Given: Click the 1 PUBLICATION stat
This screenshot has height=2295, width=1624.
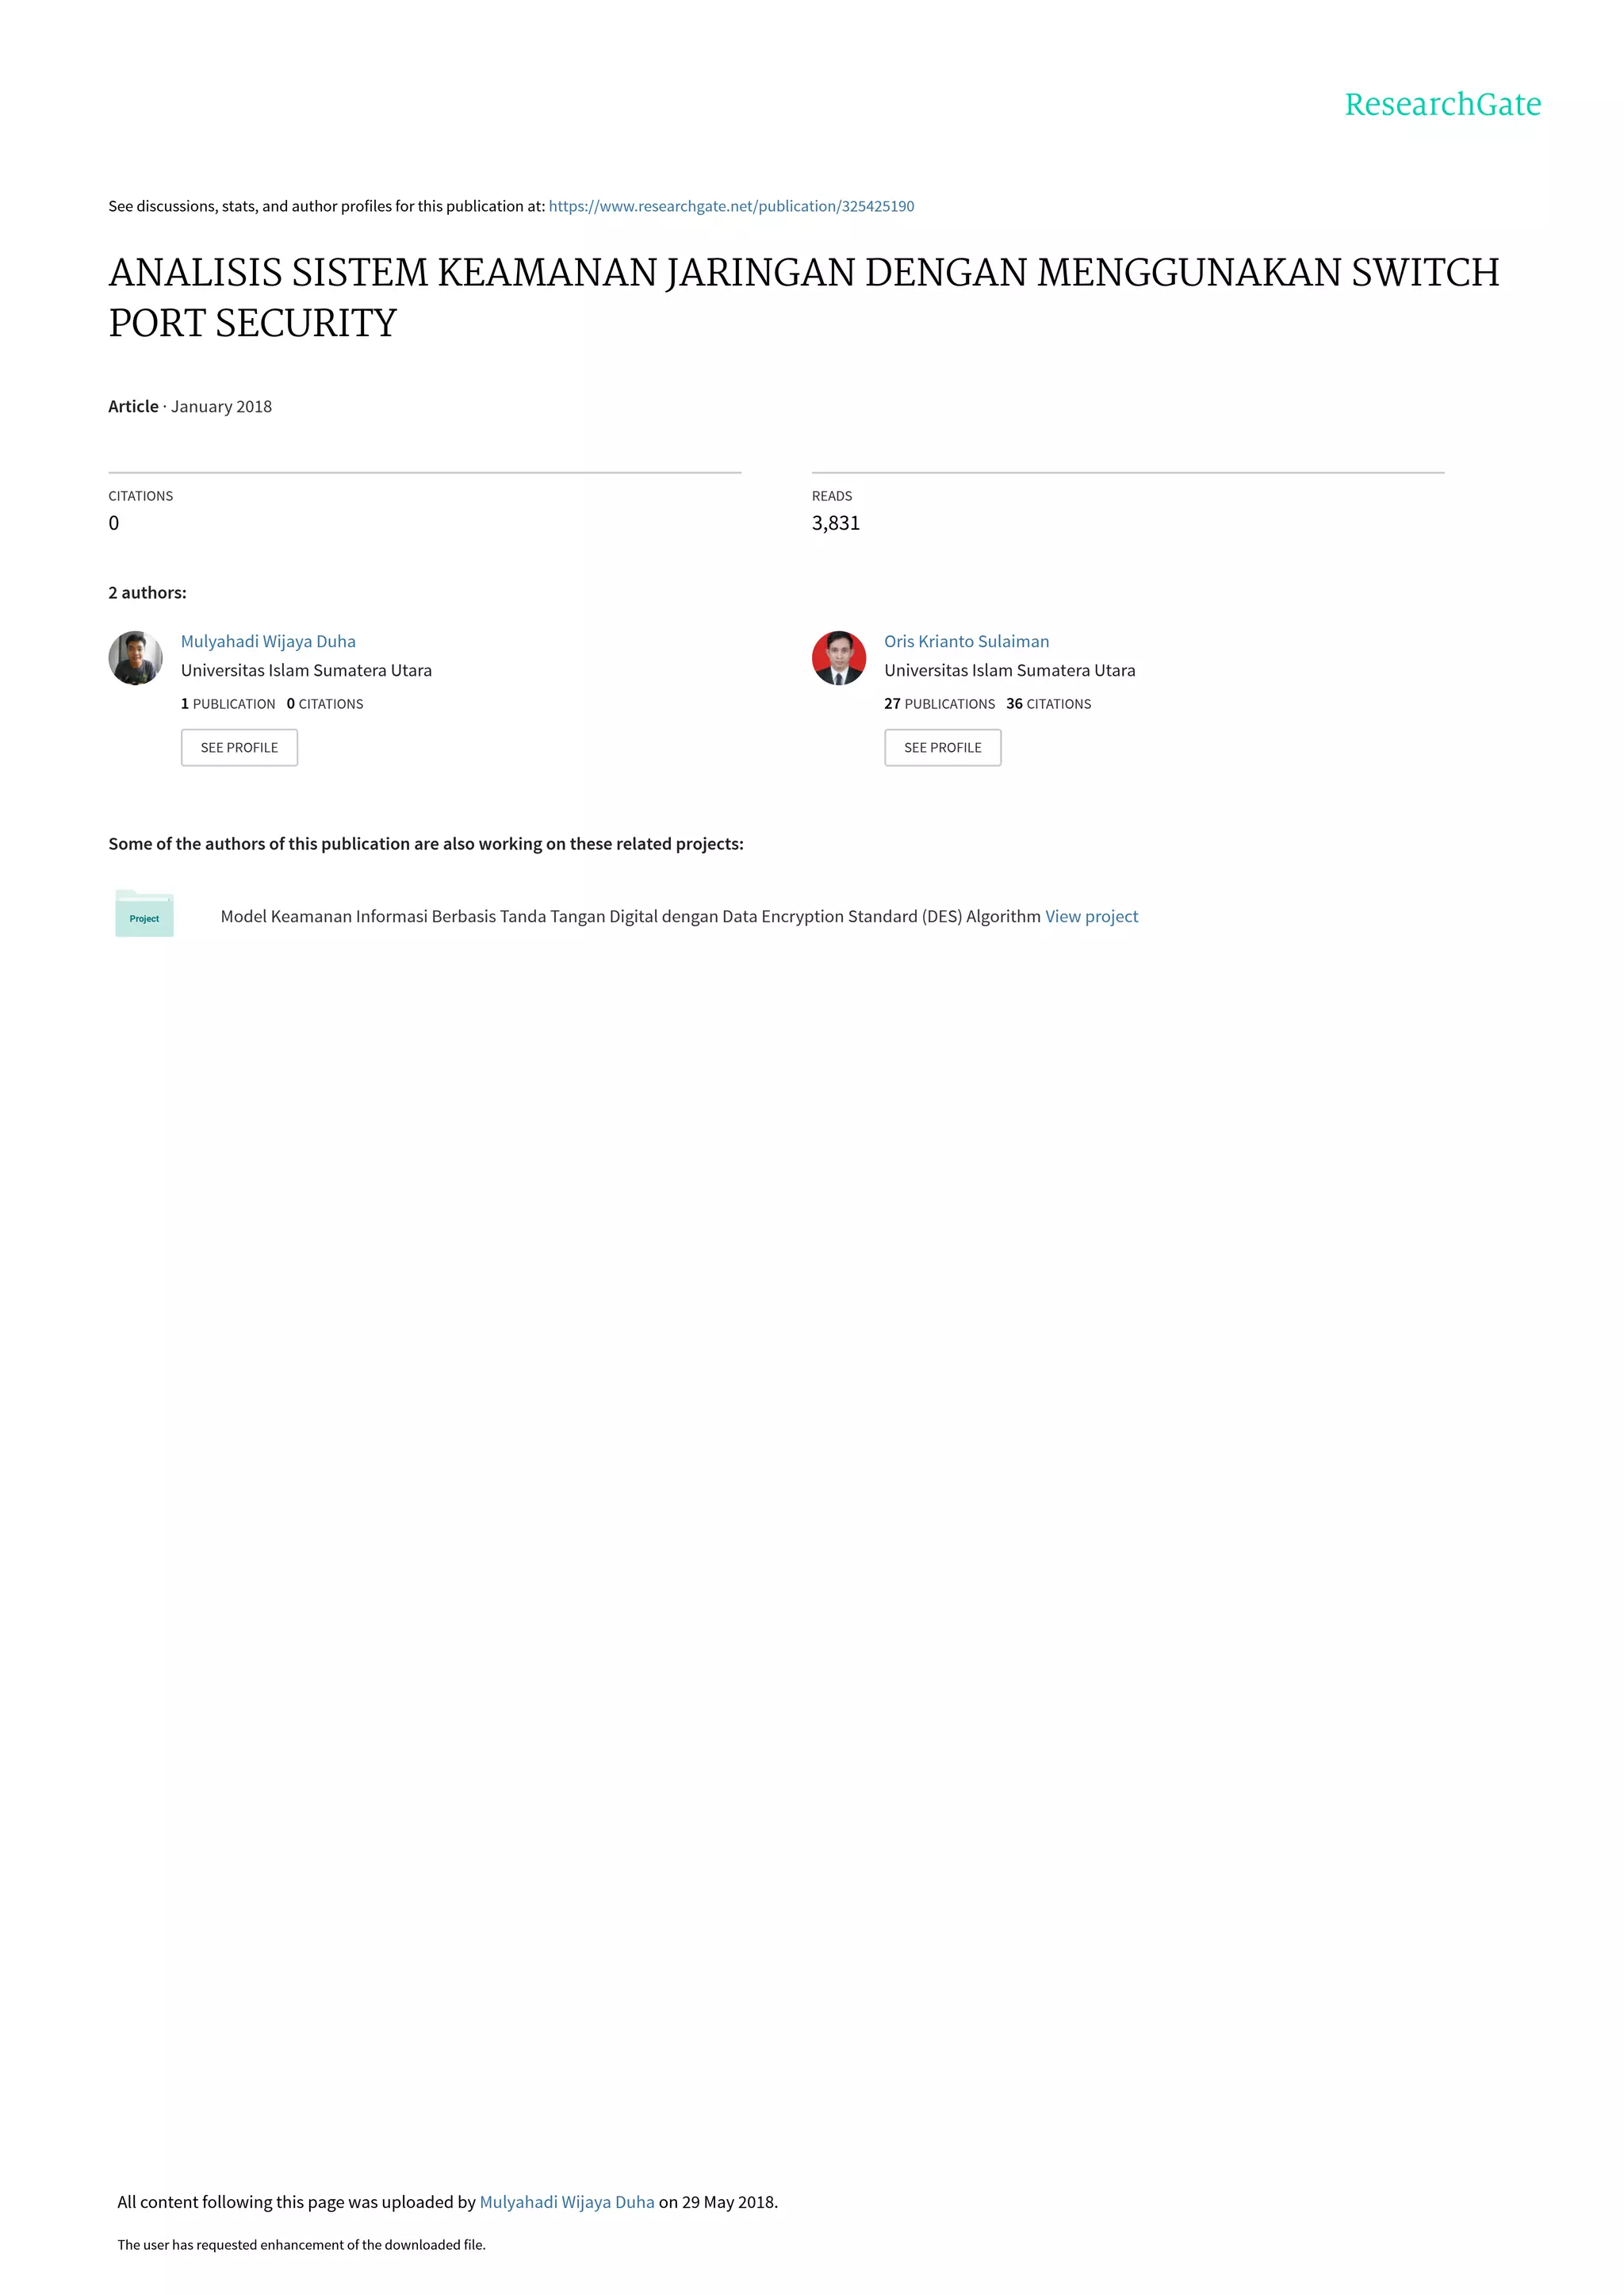Looking at the screenshot, I should click(x=228, y=704).
